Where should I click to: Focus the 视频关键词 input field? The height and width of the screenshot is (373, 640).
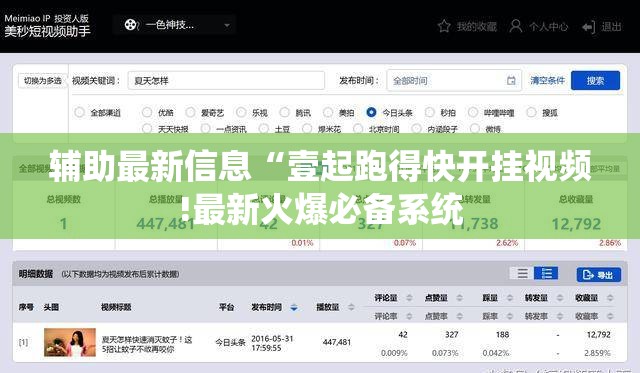[226, 80]
